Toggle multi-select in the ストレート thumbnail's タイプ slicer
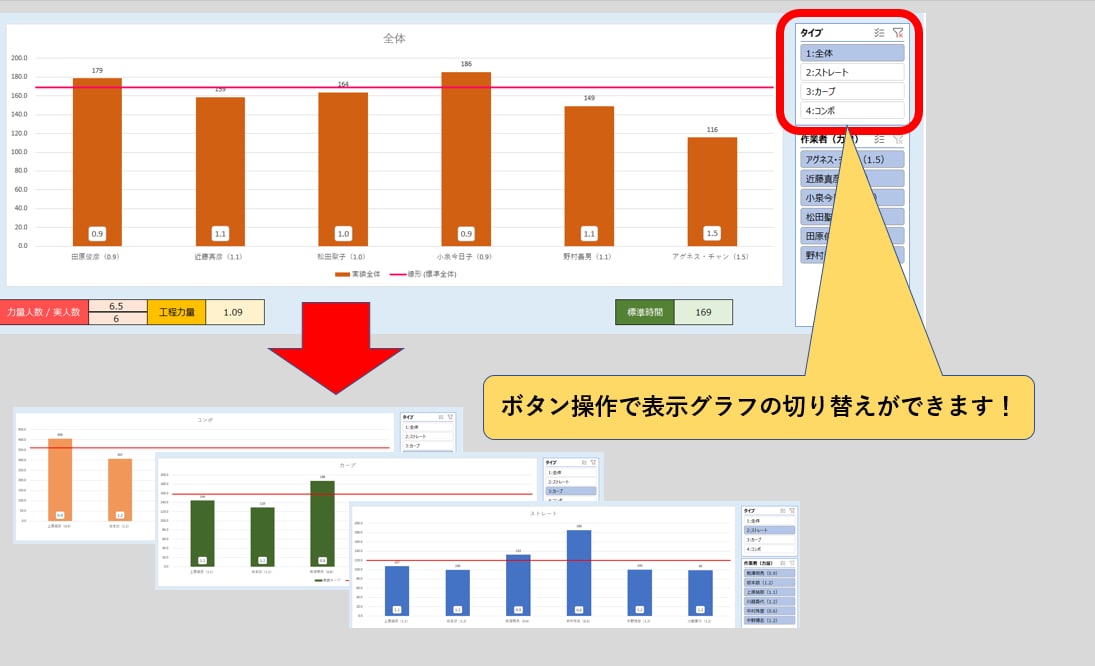 pyautogui.click(x=782, y=511)
